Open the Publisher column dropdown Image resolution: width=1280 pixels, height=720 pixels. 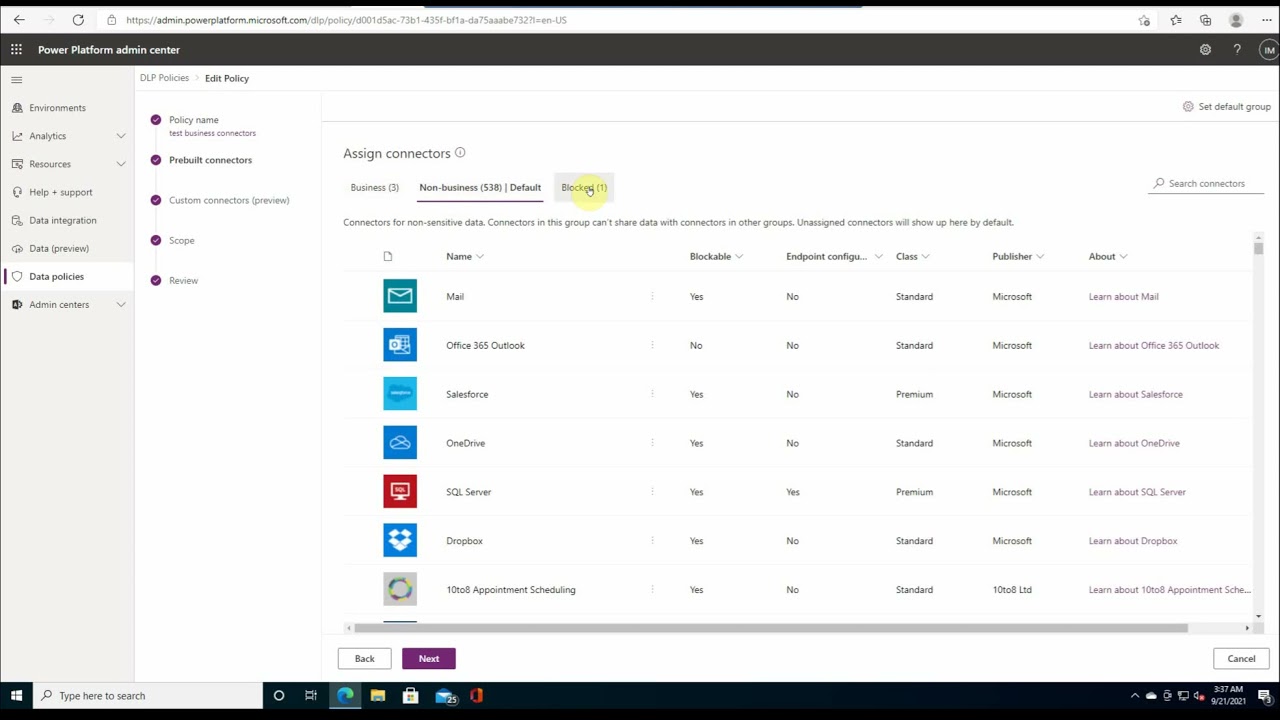pyautogui.click(x=1040, y=257)
